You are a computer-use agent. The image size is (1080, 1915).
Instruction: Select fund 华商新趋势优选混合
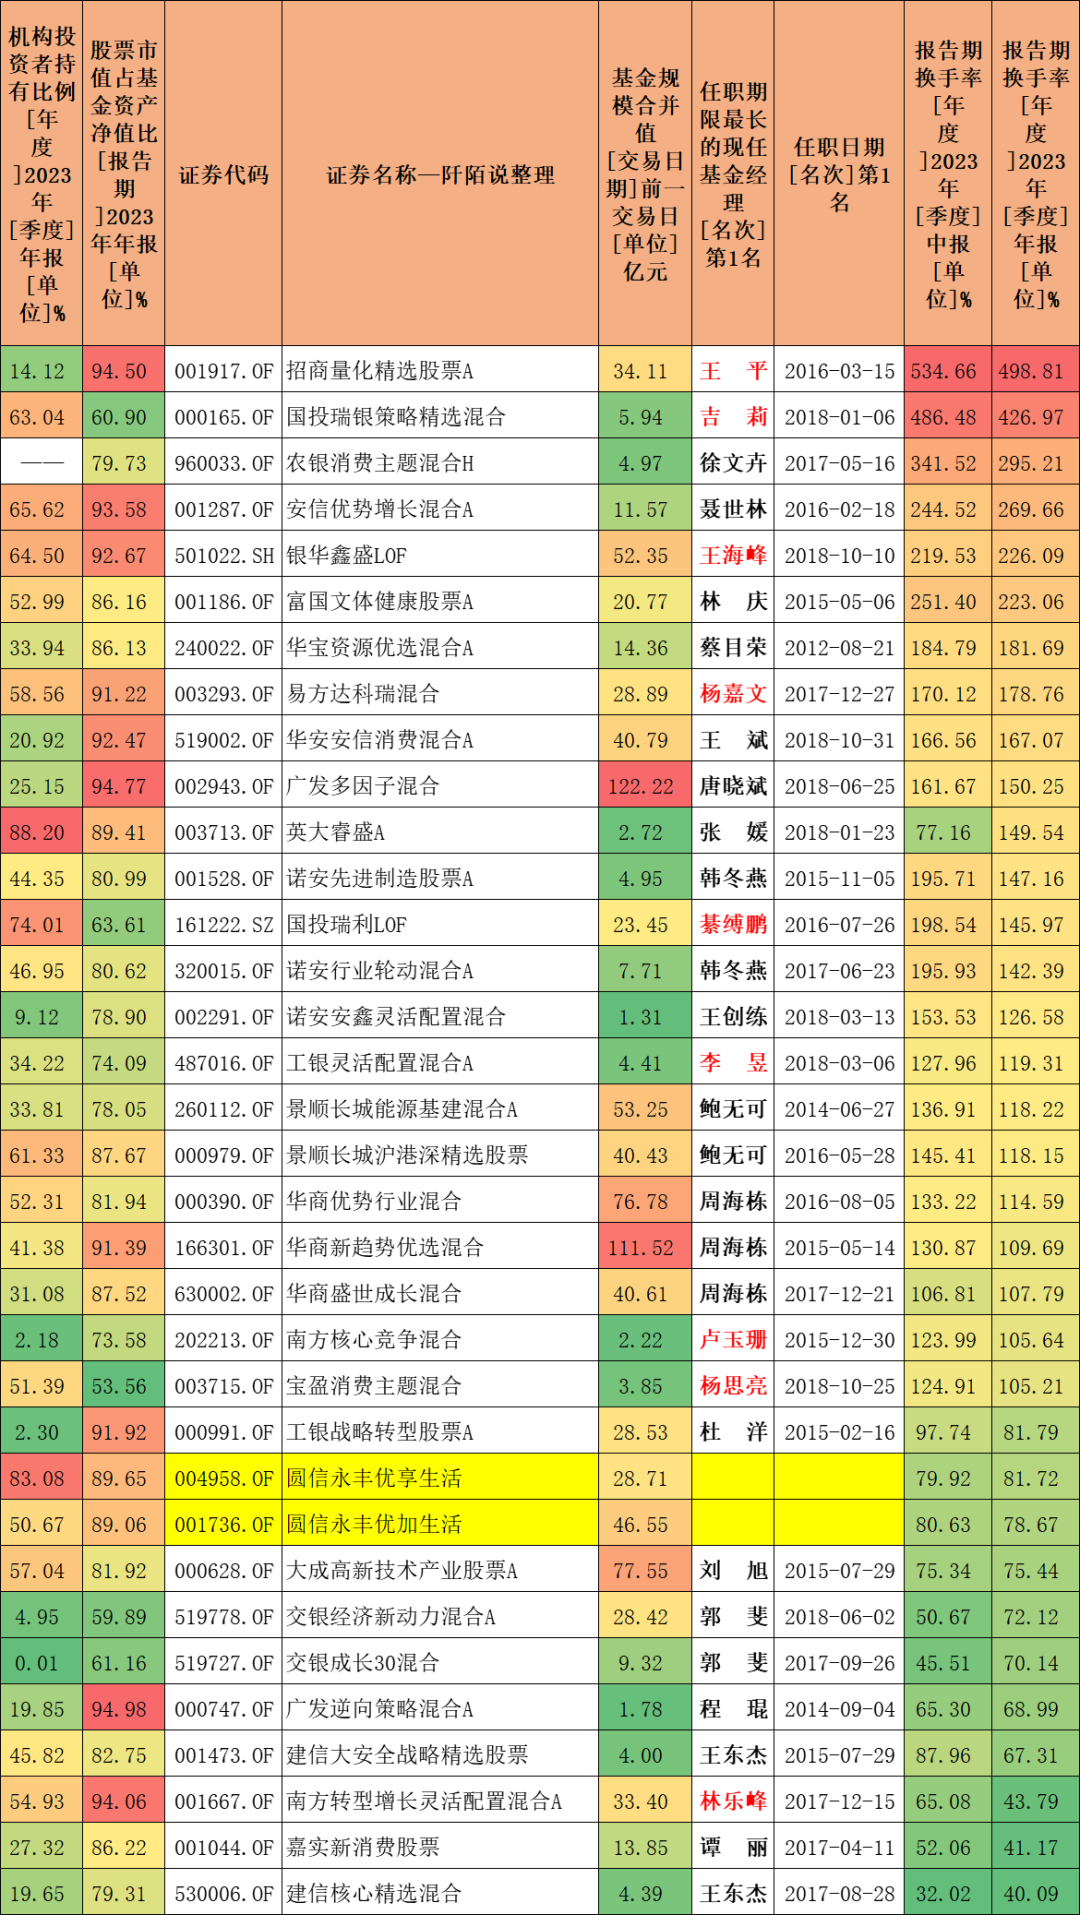click(x=385, y=1248)
